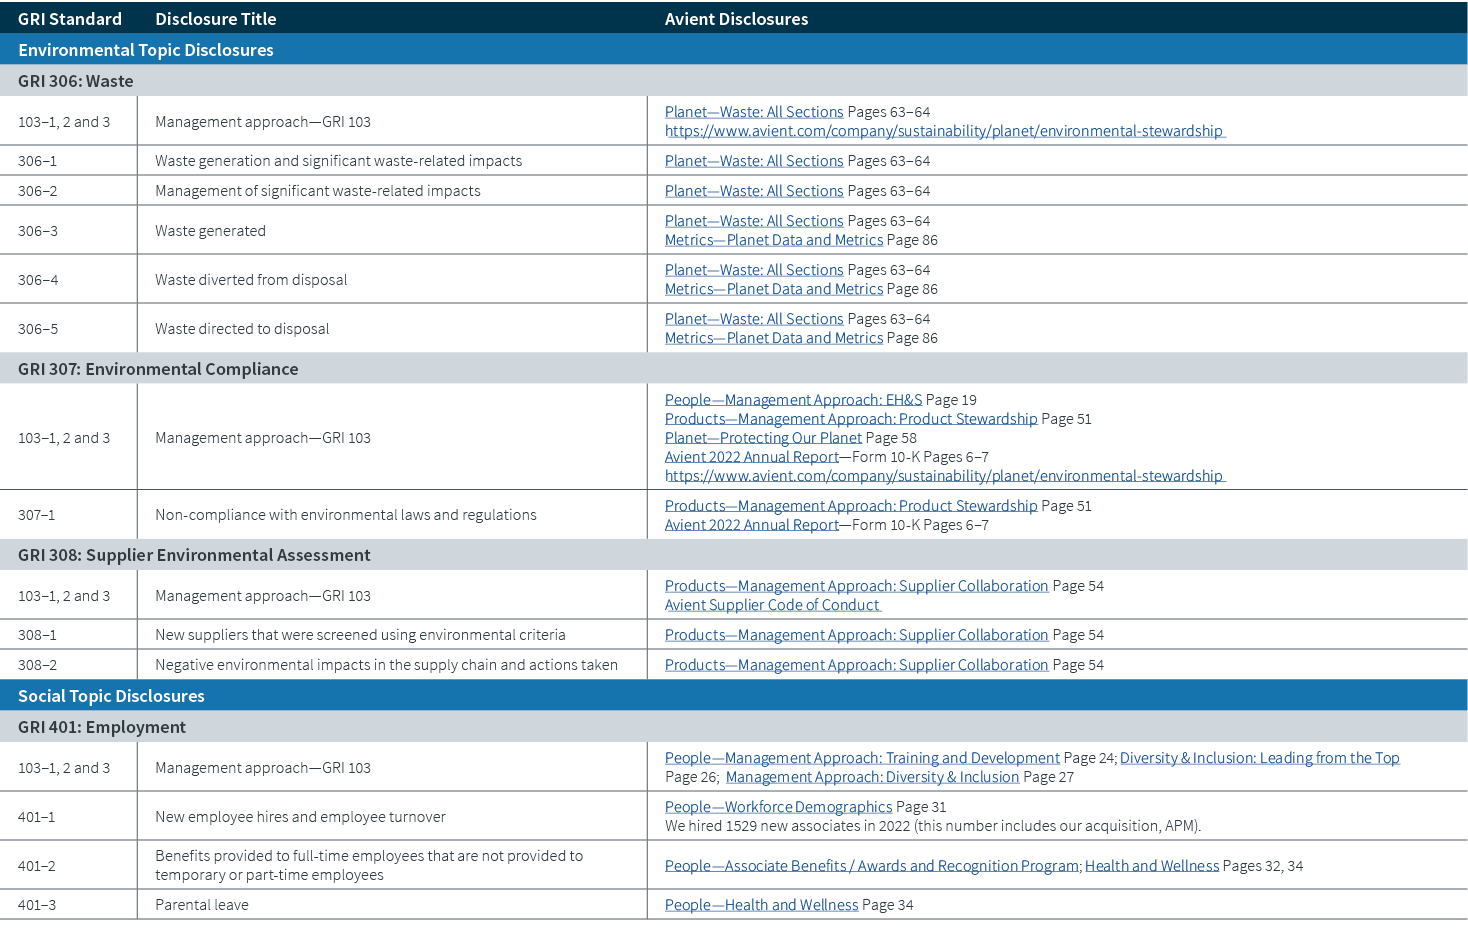Screen dimensions: 1468x934
Task: Click the Health and Wellness link in row 401-2
Action: tap(1151, 865)
